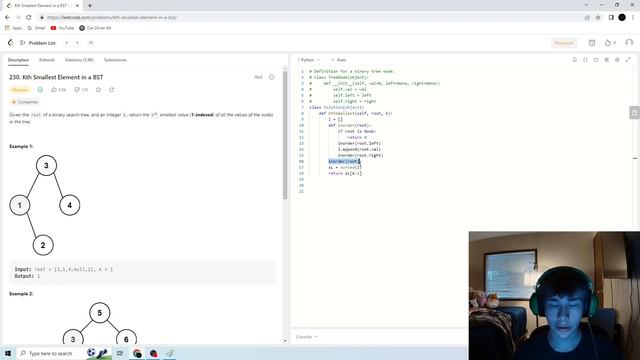Open the Auto setting dropdown

click(x=339, y=60)
